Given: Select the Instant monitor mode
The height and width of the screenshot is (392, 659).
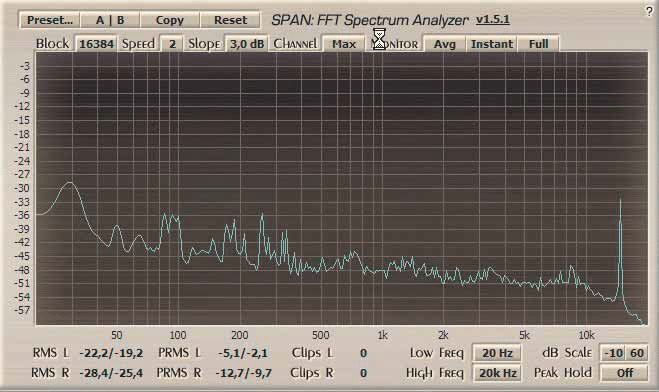Looking at the screenshot, I should click(x=492, y=44).
